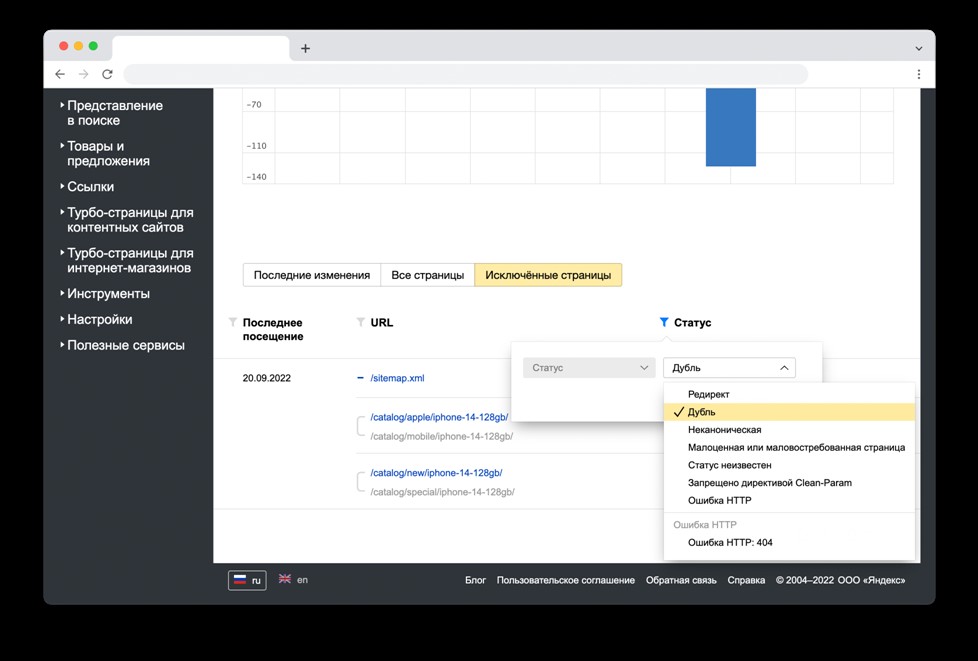Click the URL column header
This screenshot has height=661, width=978.
pyautogui.click(x=382, y=322)
